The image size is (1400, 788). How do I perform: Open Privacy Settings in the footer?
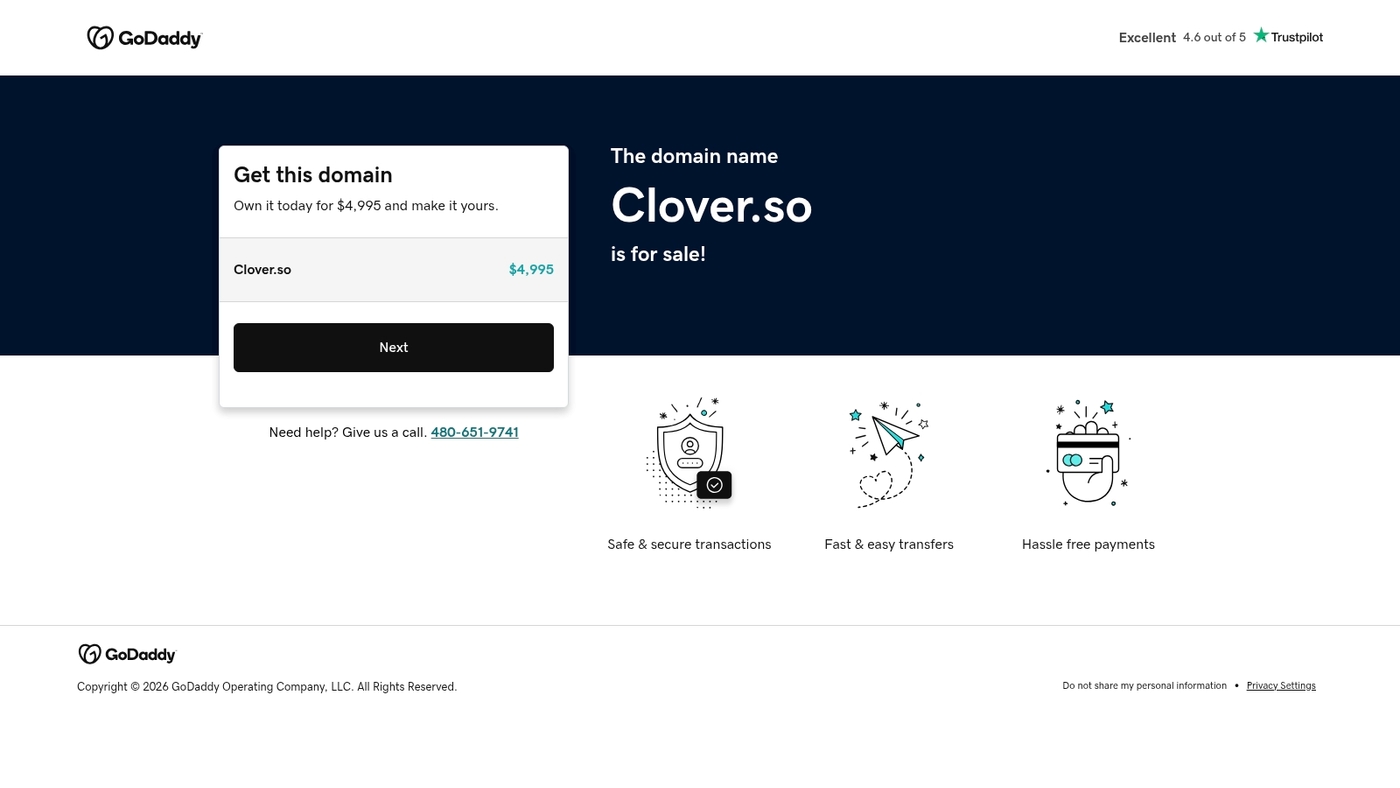pyautogui.click(x=1281, y=685)
